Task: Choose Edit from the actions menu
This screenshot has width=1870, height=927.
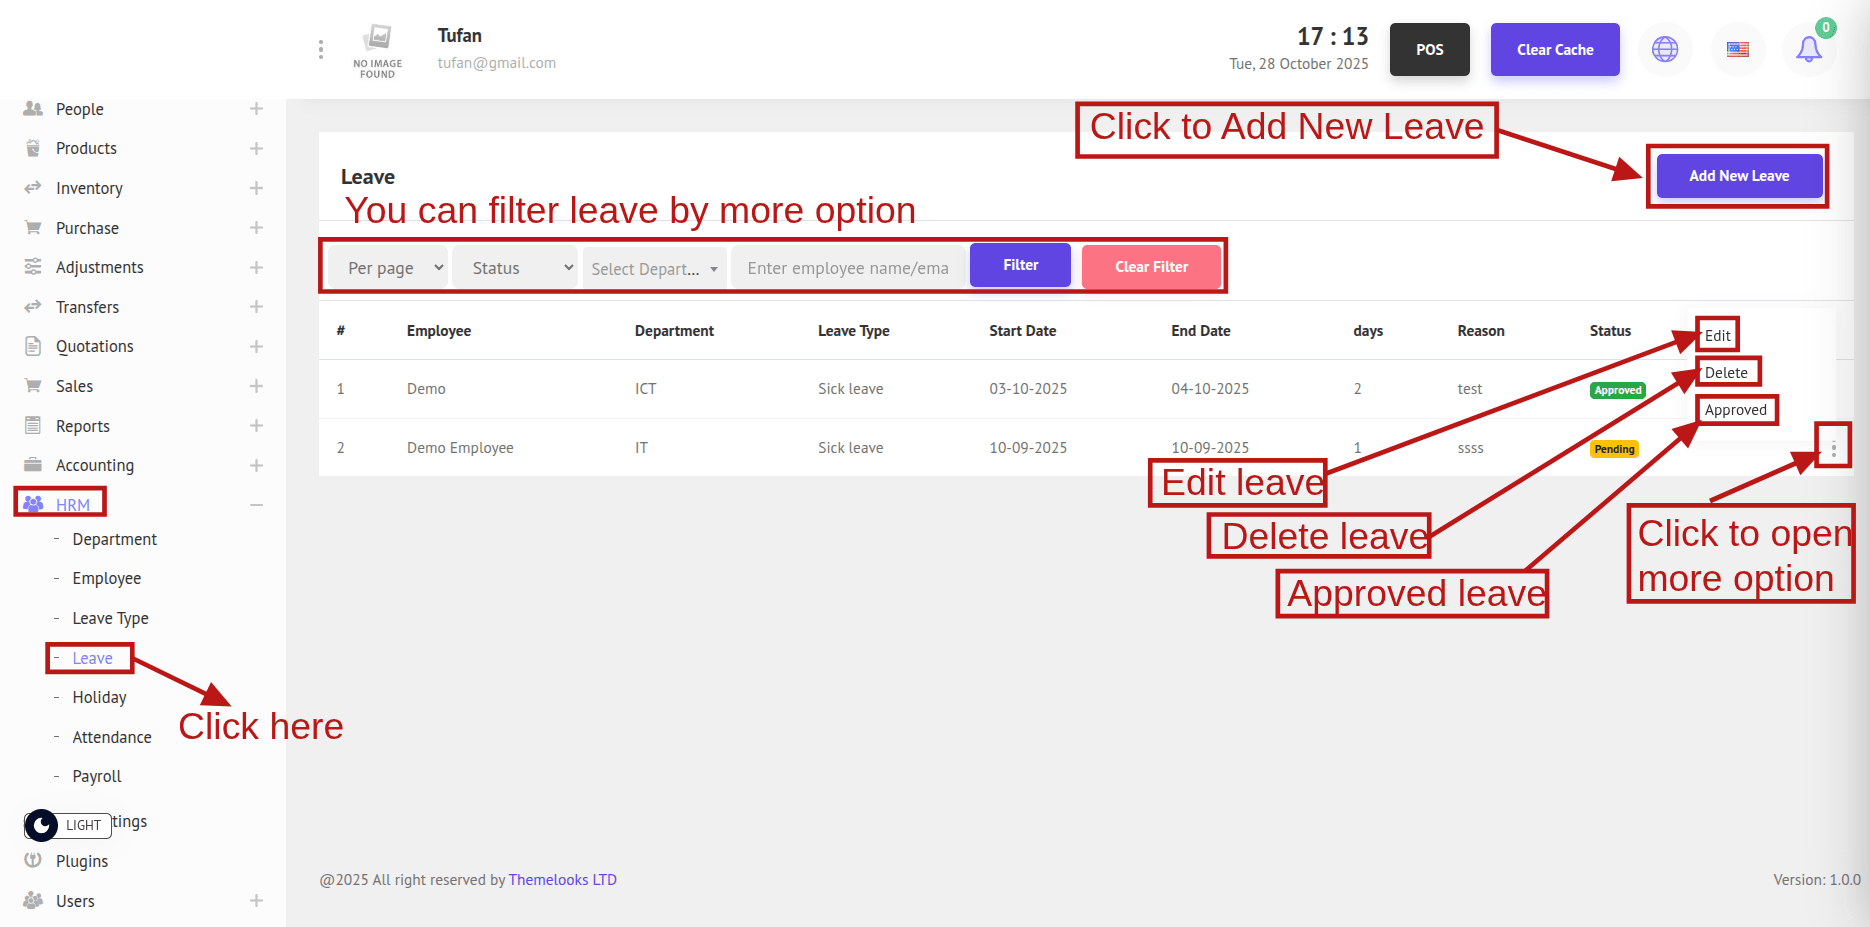Action: click(x=1717, y=336)
